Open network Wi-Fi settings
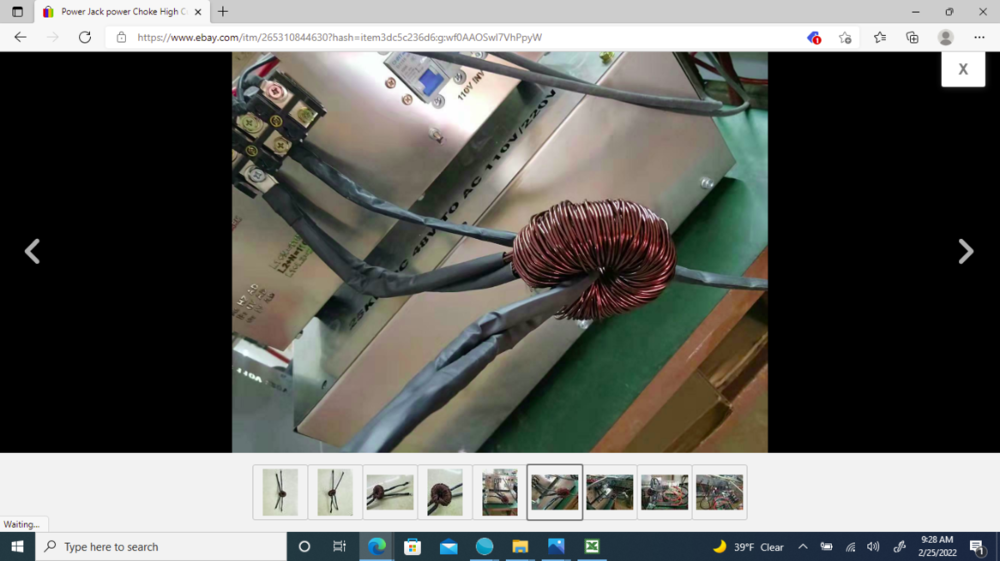1000x561 pixels. (850, 546)
